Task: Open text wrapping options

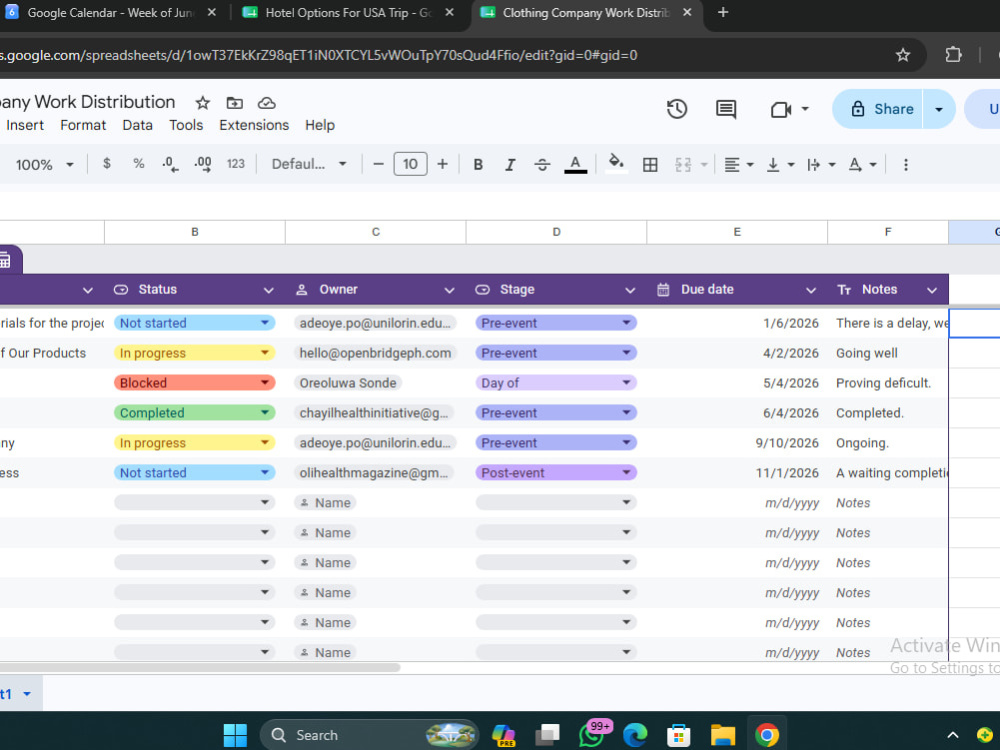Action: pos(821,165)
